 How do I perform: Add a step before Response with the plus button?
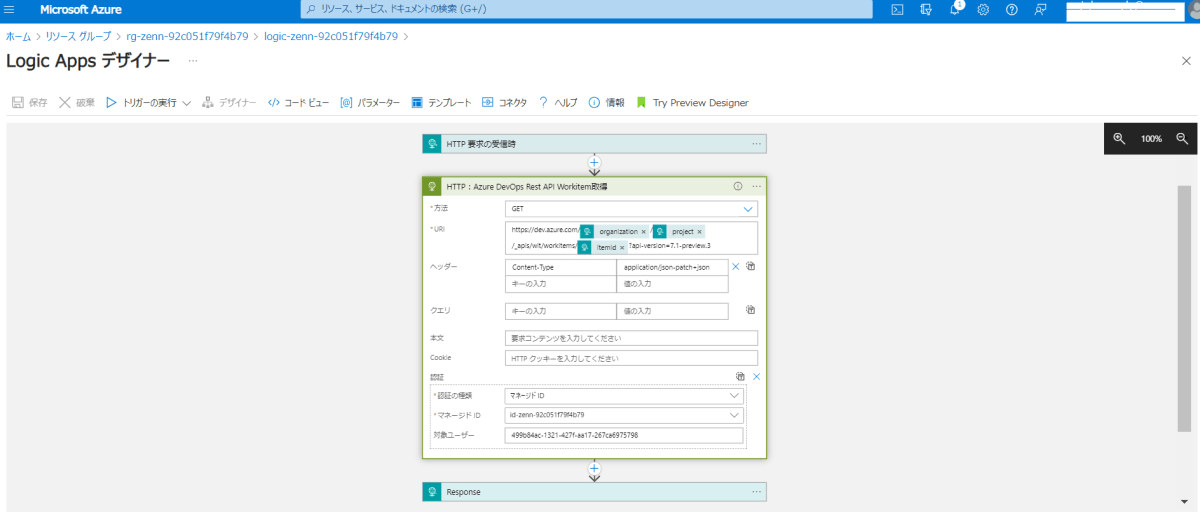tap(594, 468)
